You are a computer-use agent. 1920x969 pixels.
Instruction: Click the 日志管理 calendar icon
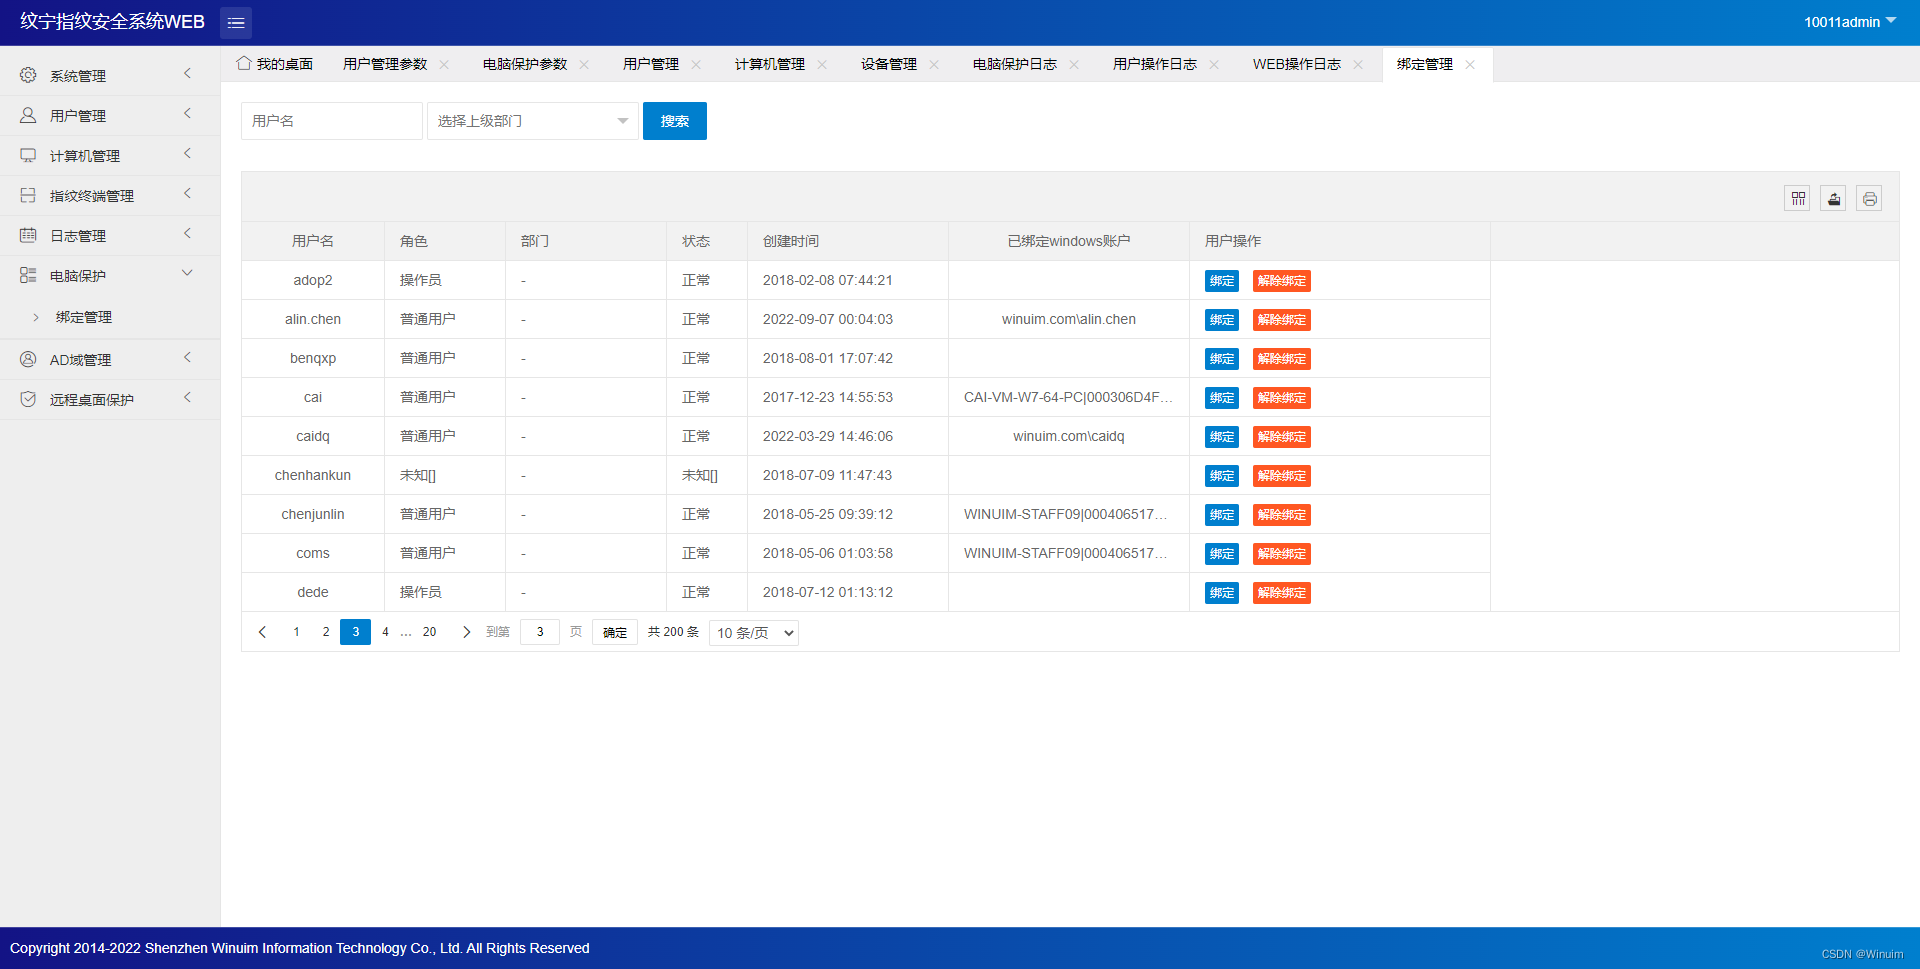coord(28,235)
